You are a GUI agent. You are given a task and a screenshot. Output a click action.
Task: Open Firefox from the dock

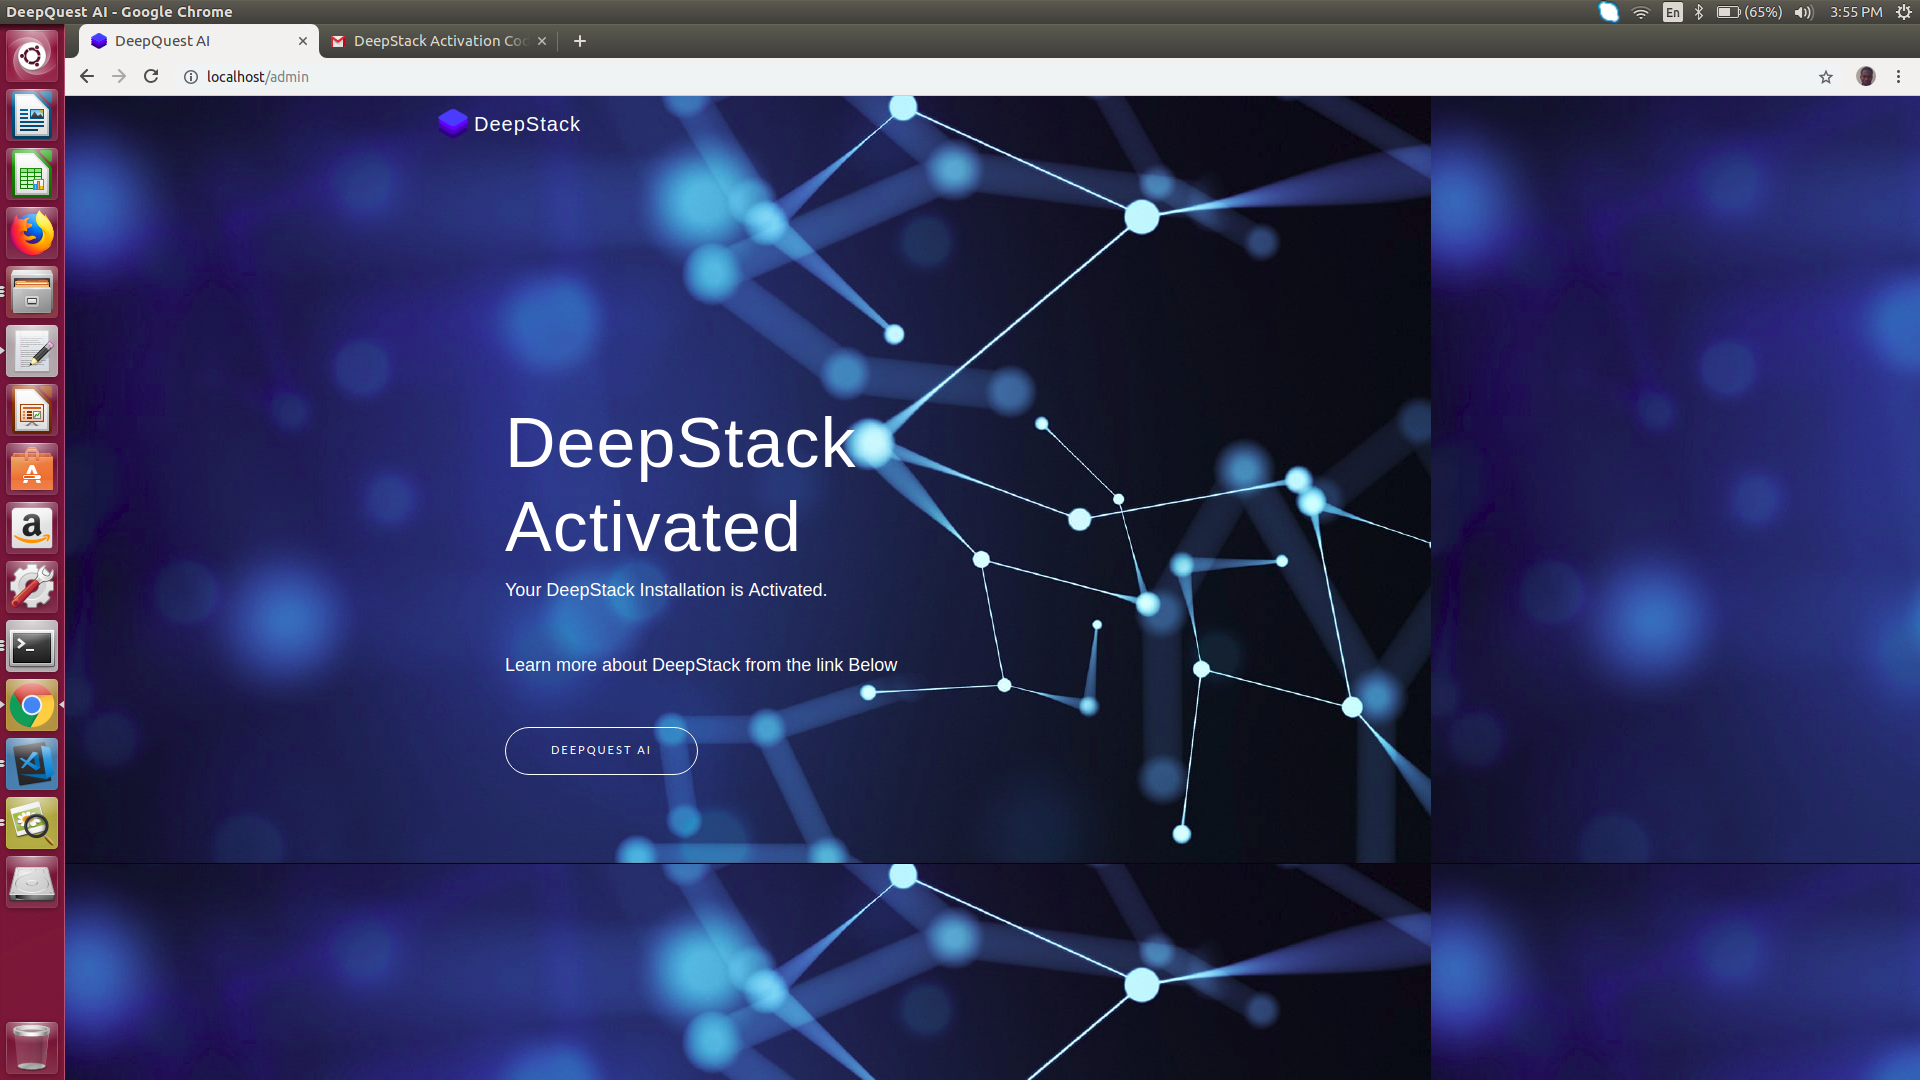[32, 232]
